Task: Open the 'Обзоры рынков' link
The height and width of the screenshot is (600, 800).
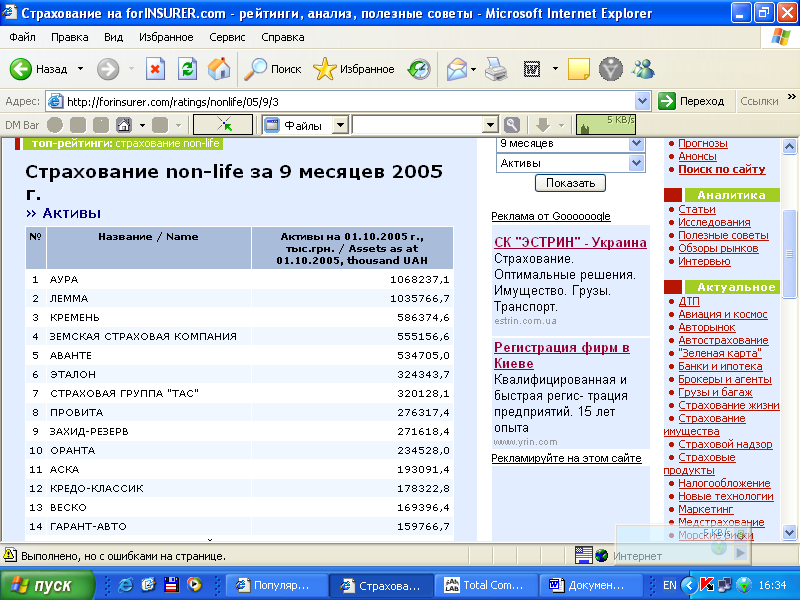Action: [718, 248]
